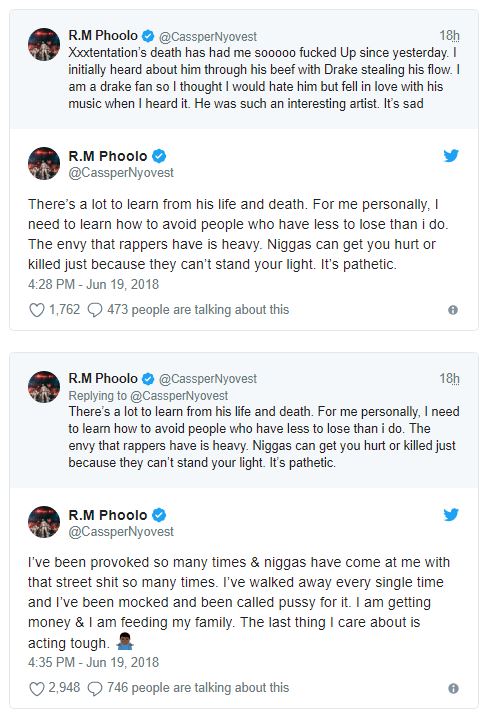502x722 pixels.
Task: Open the avatar of the top quoted tweet
Action: [x=44, y=44]
